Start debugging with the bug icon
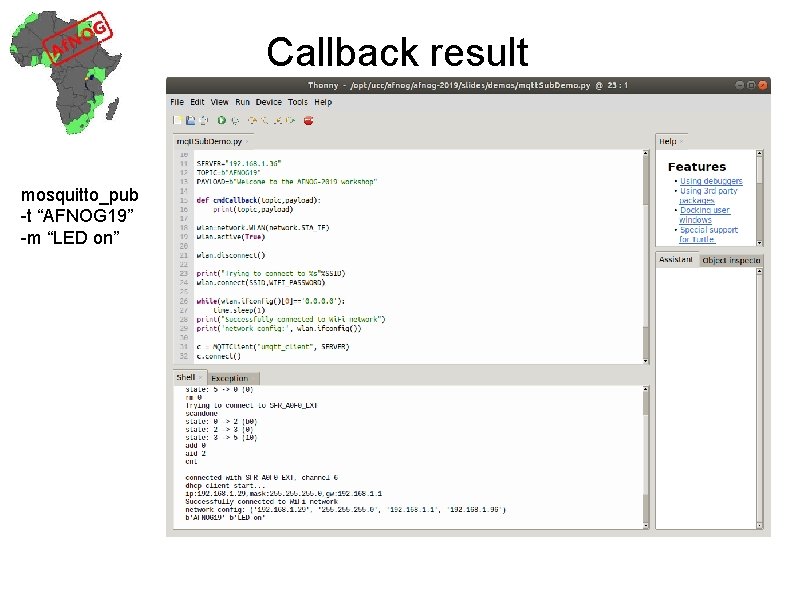 click(235, 121)
